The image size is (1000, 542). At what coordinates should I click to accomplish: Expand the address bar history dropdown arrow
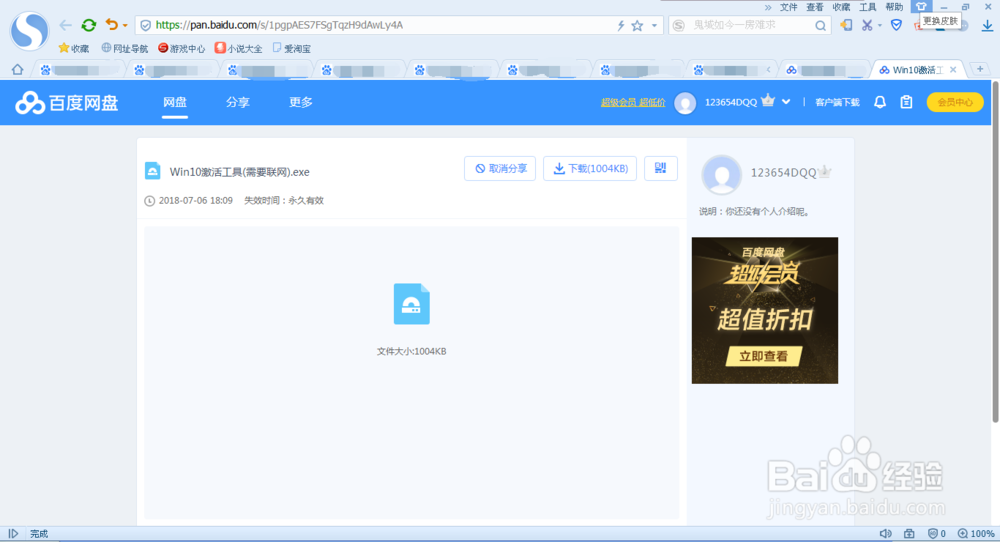(x=654, y=26)
